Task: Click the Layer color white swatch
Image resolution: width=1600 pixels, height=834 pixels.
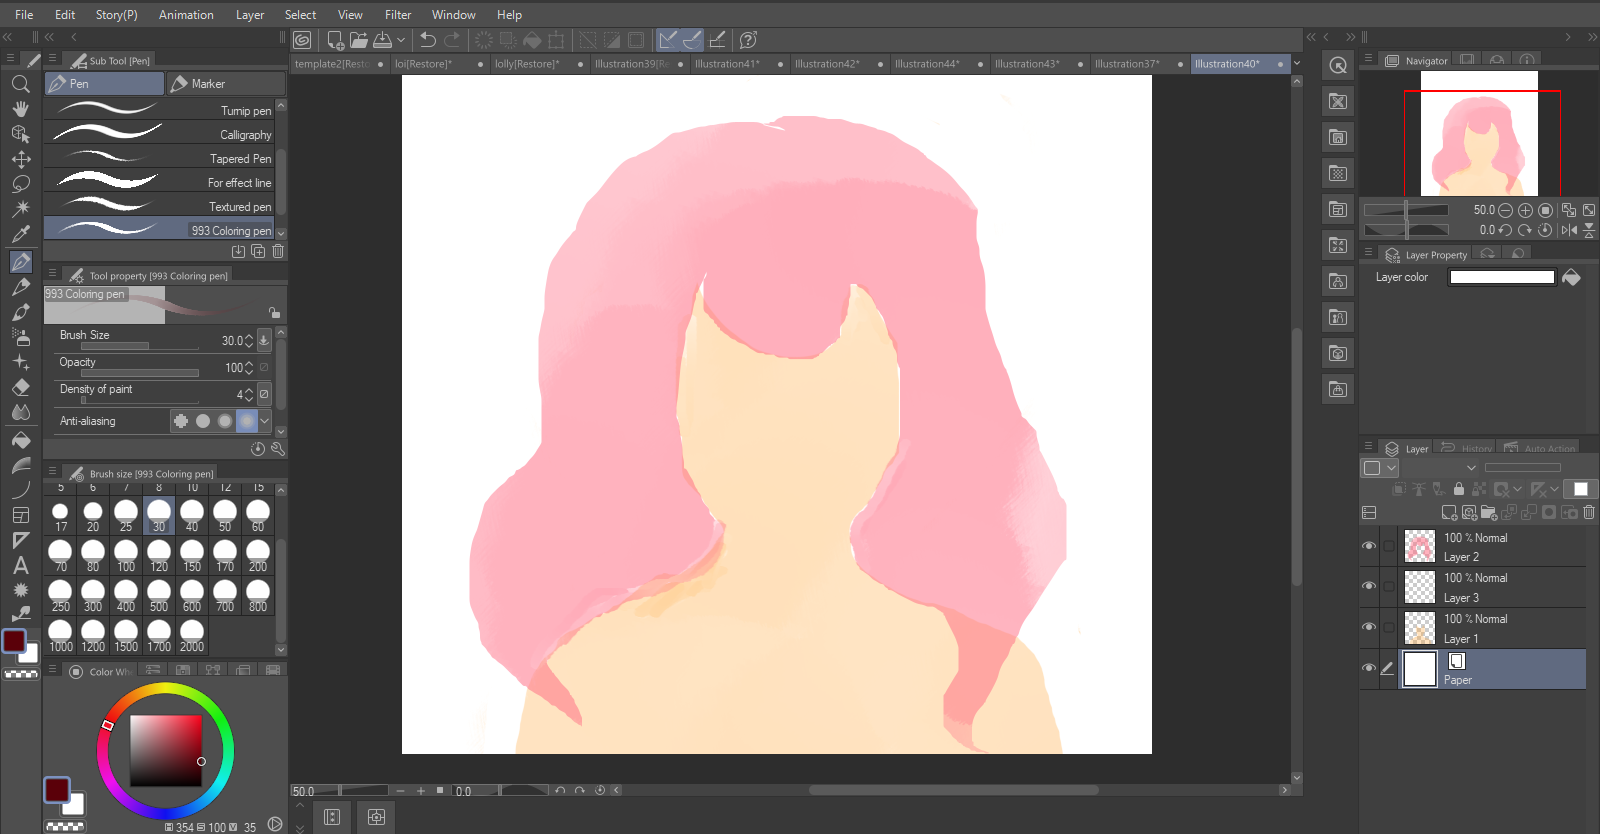Action: [x=1502, y=277]
